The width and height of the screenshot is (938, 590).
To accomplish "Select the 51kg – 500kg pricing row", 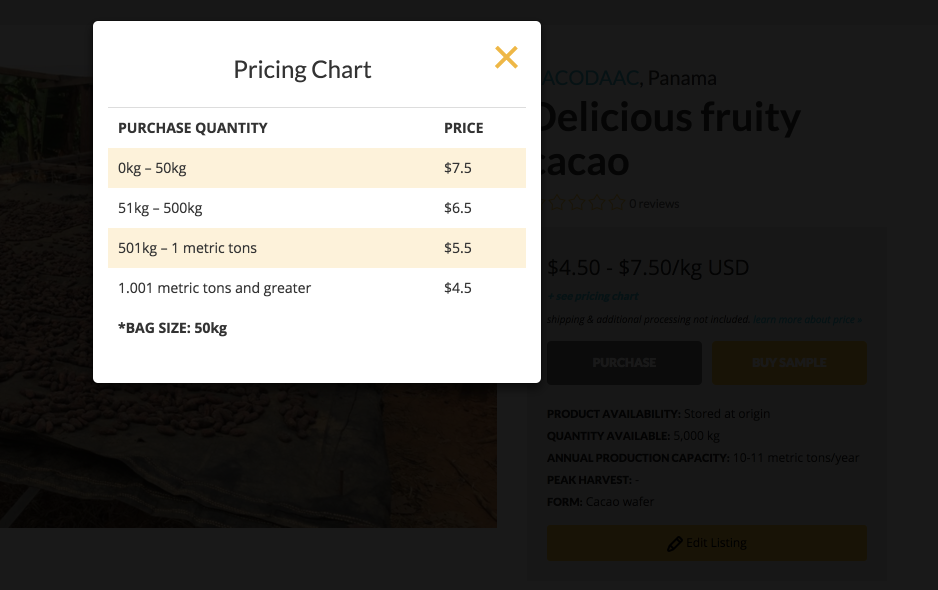I will coord(316,208).
